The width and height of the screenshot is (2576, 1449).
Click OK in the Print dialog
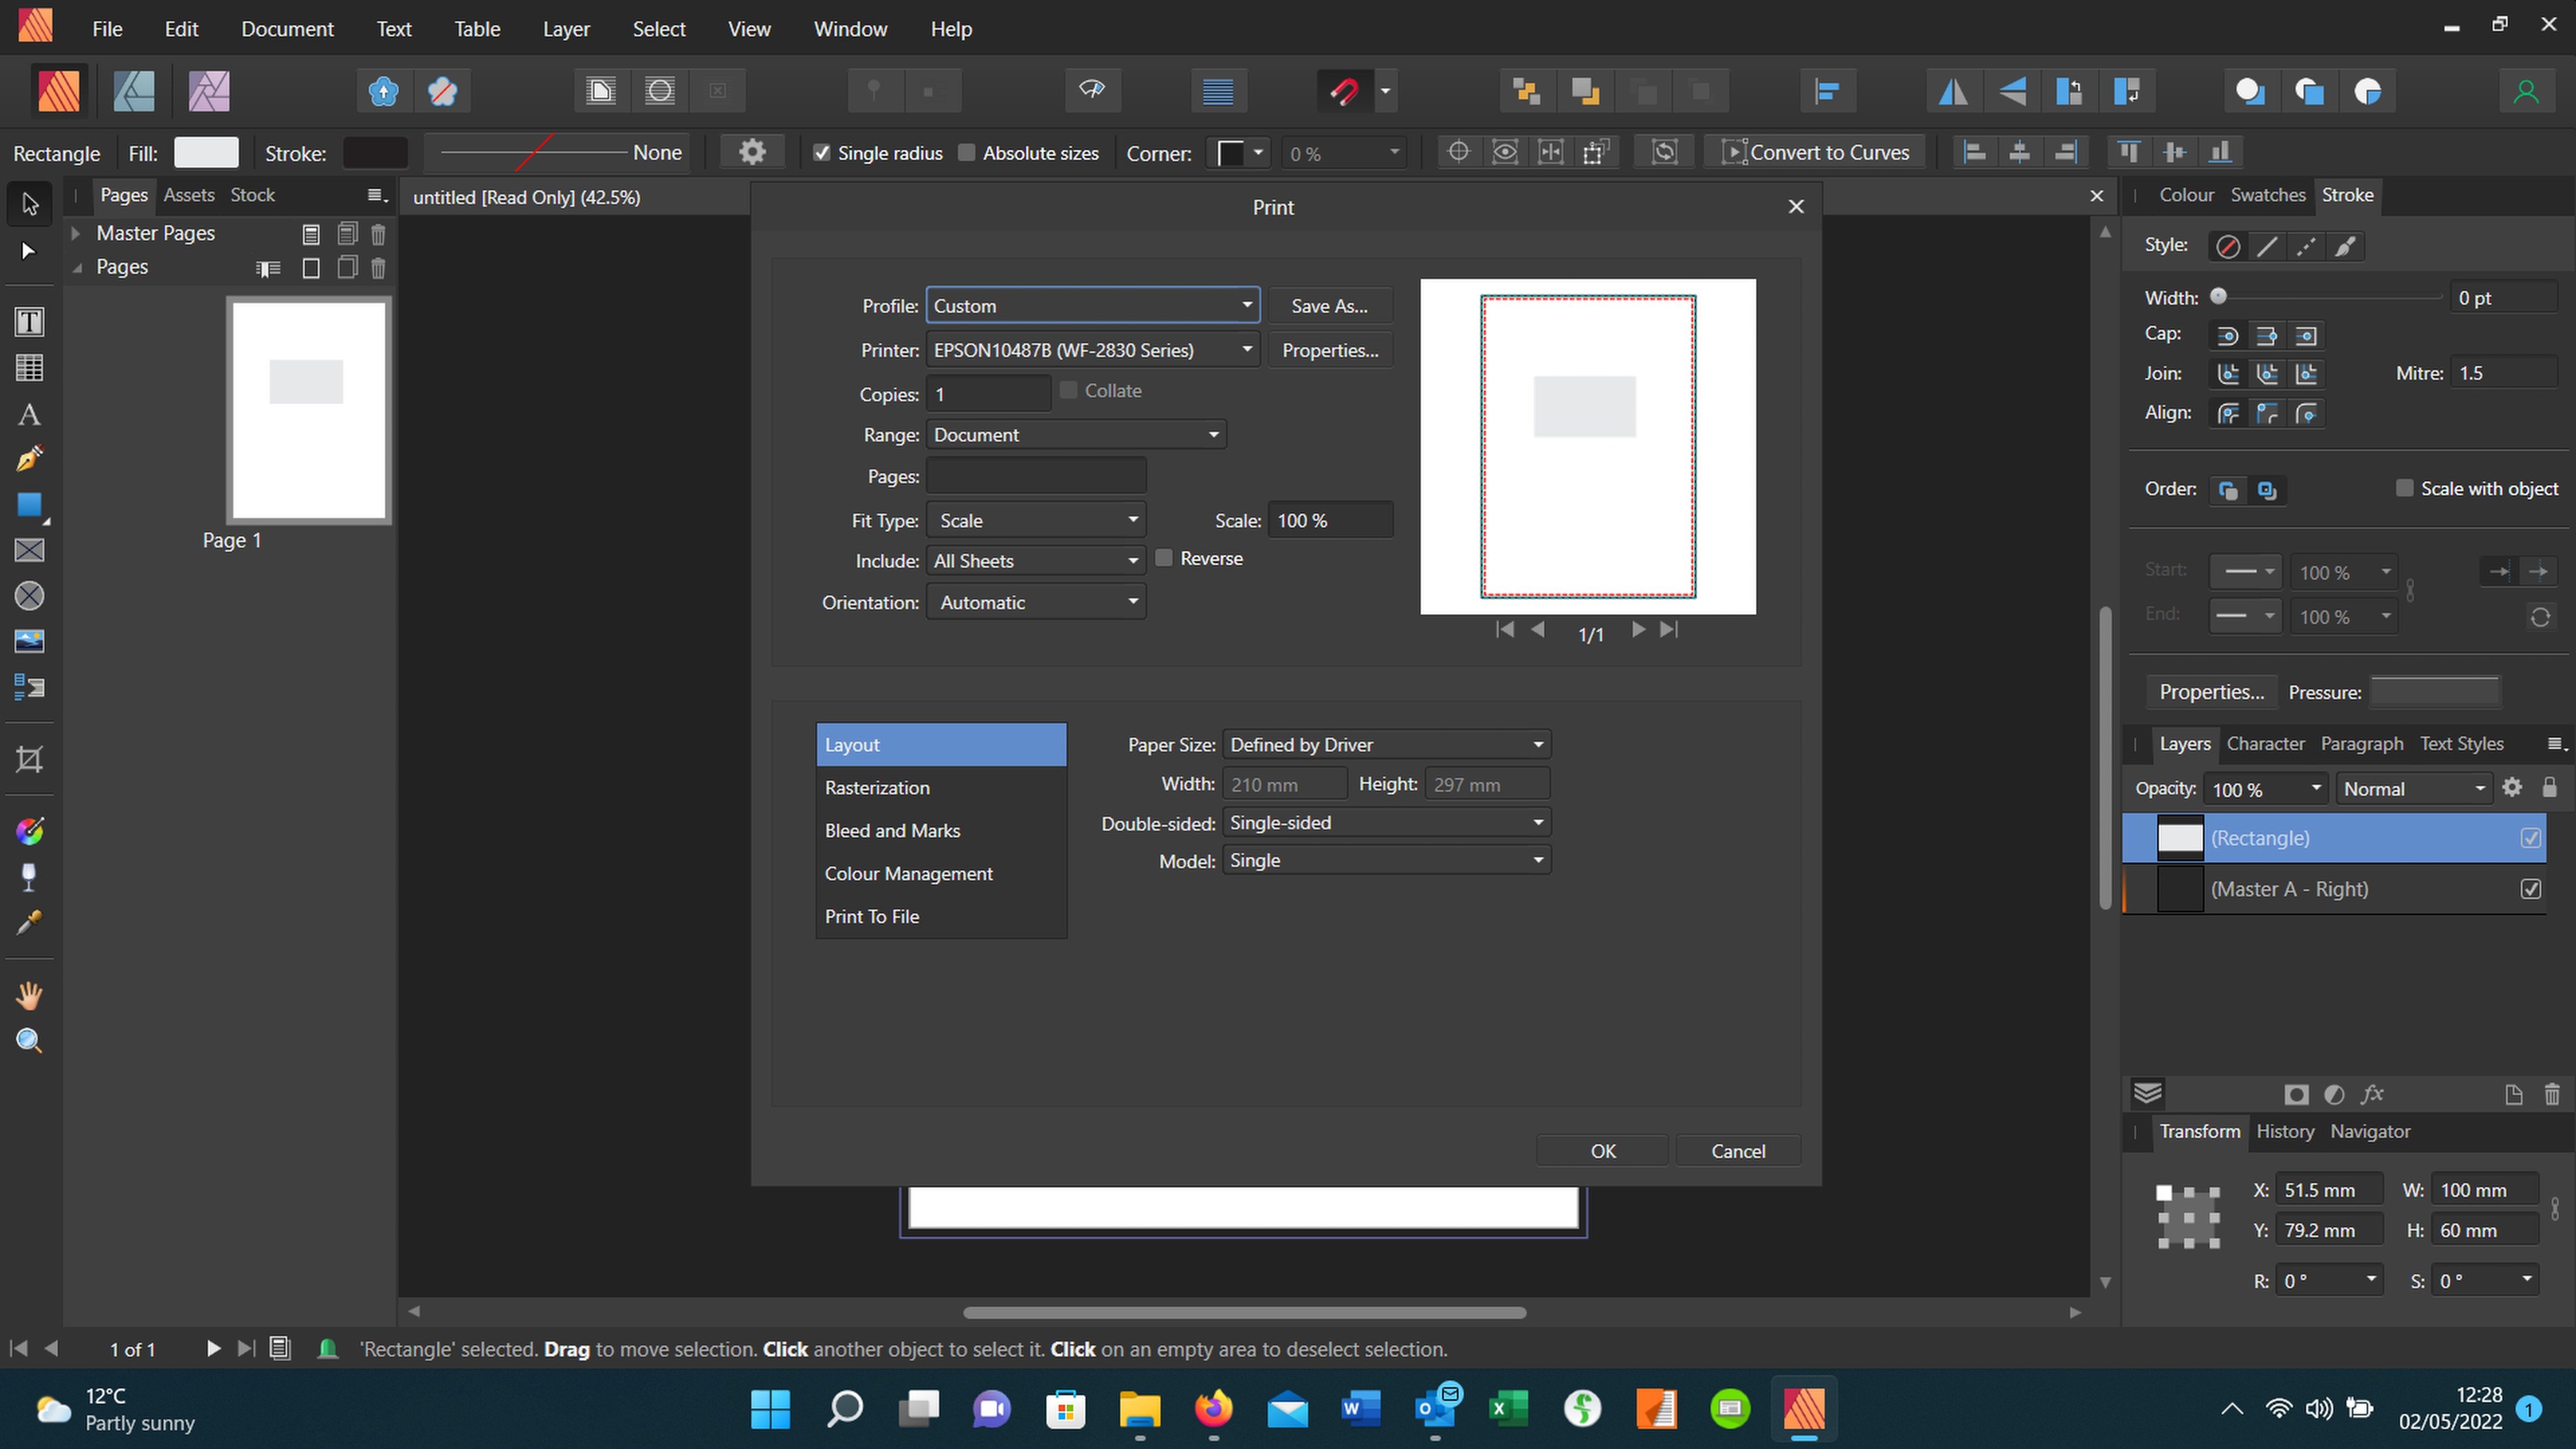[x=1602, y=1151]
